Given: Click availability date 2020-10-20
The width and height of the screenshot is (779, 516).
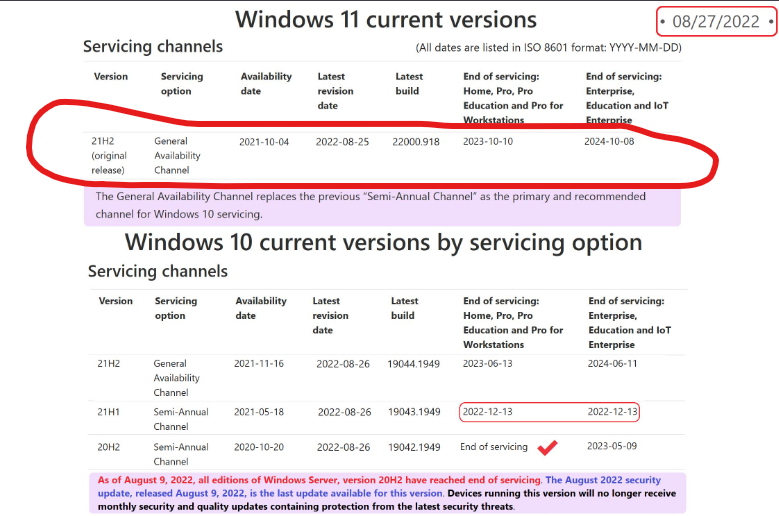Looking at the screenshot, I should 259,447.
